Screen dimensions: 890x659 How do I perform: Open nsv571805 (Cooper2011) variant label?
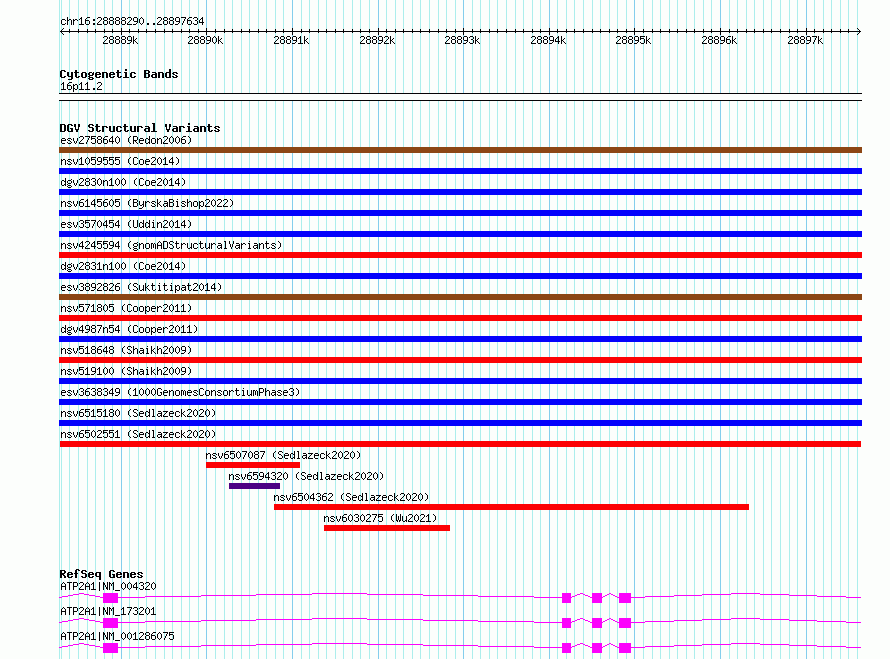126,308
